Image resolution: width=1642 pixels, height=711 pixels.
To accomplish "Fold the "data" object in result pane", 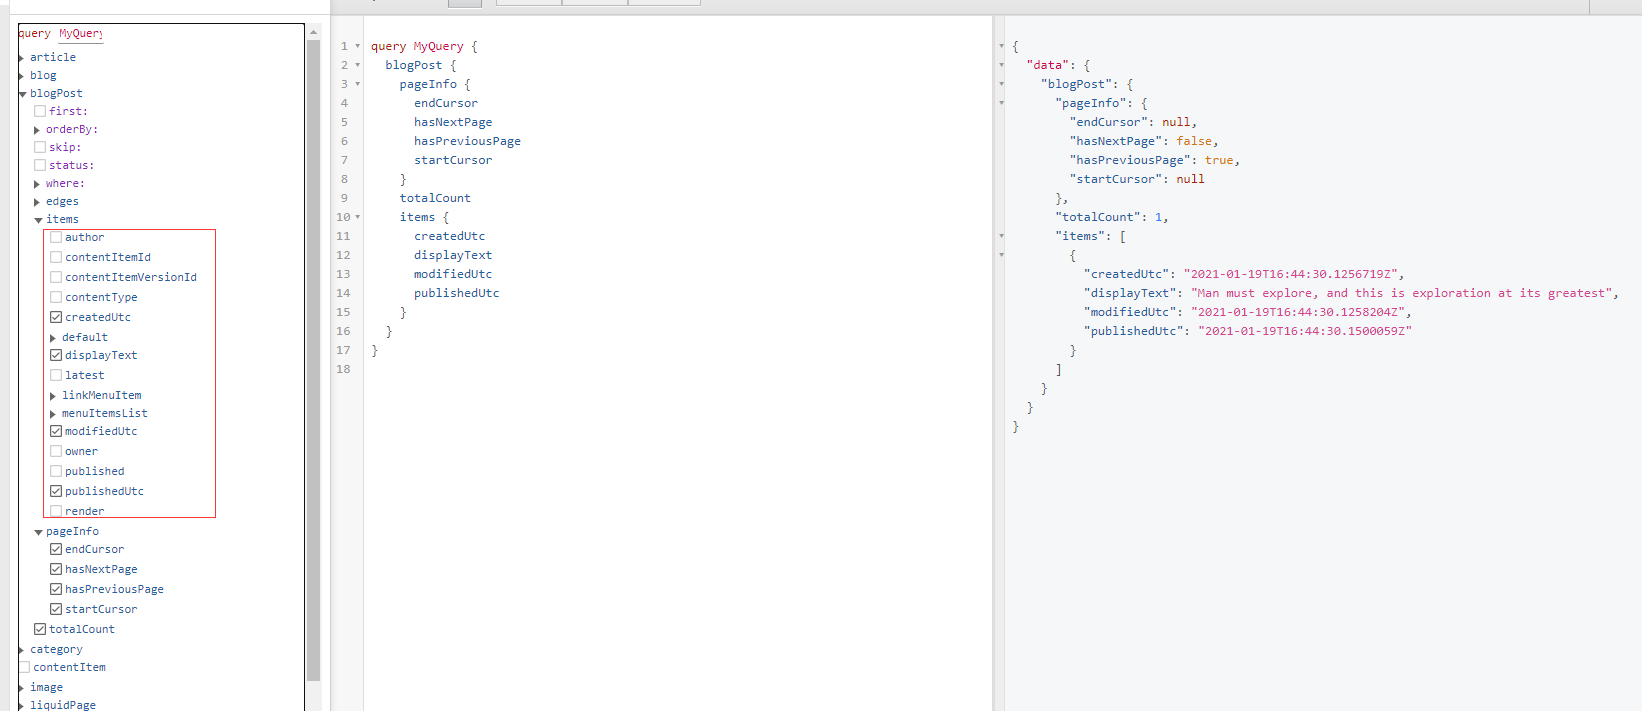I will (x=1001, y=65).
